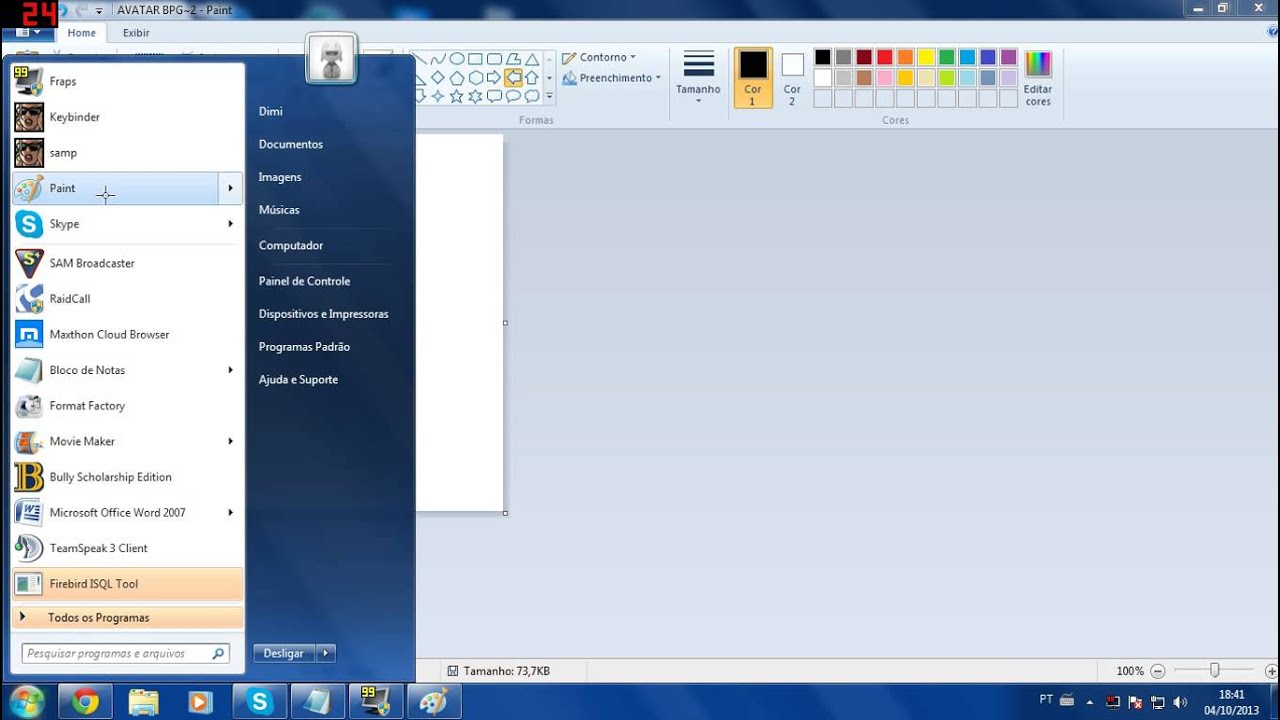
Task: Expand the Movie Maker submenu arrow
Action: point(231,441)
